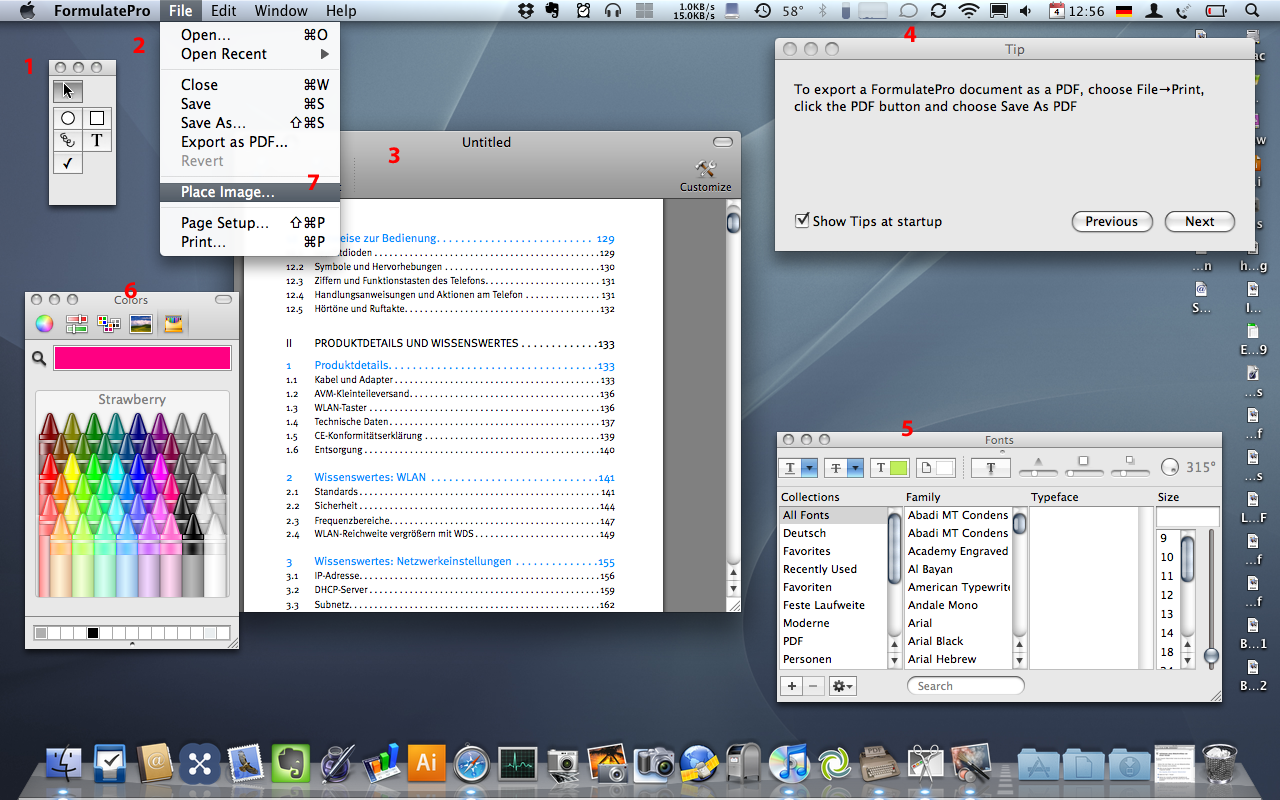The width and height of the screenshot is (1280, 800).
Task: Click Customize toolbar icon
Action: pos(705,174)
